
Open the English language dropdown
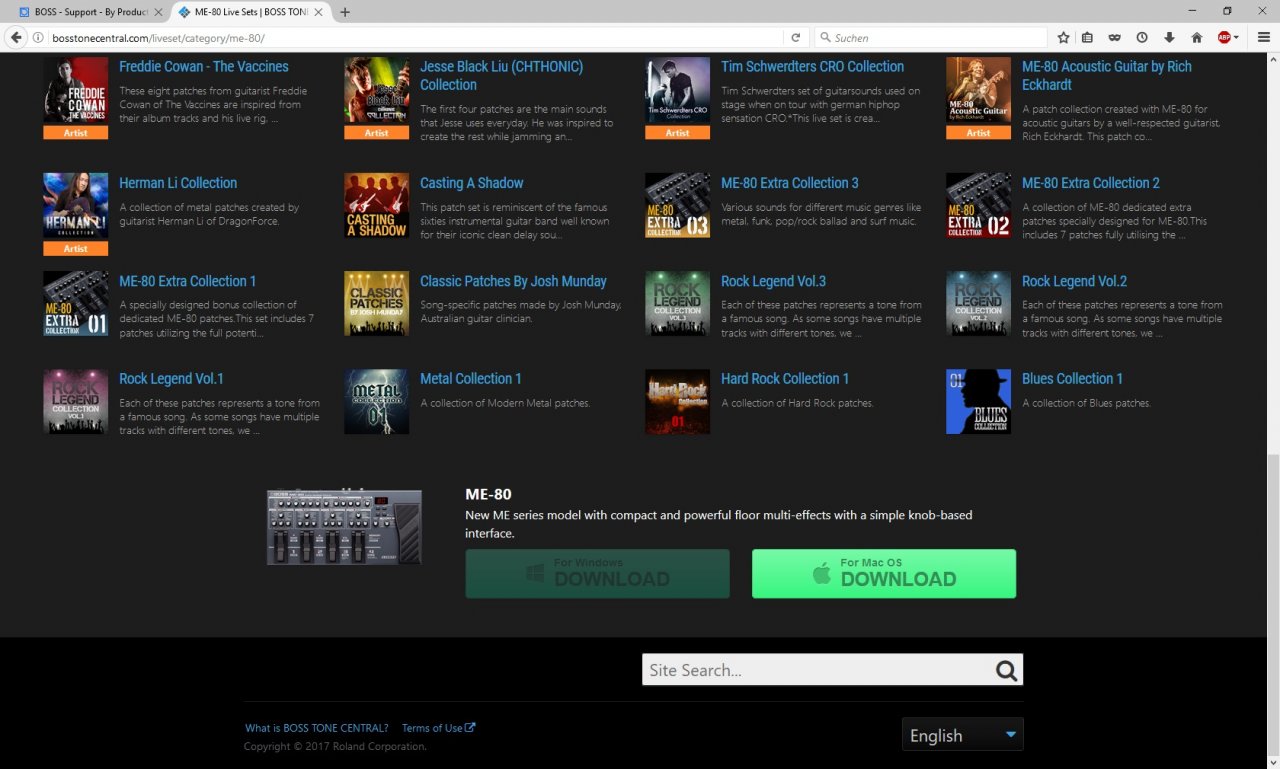click(962, 735)
